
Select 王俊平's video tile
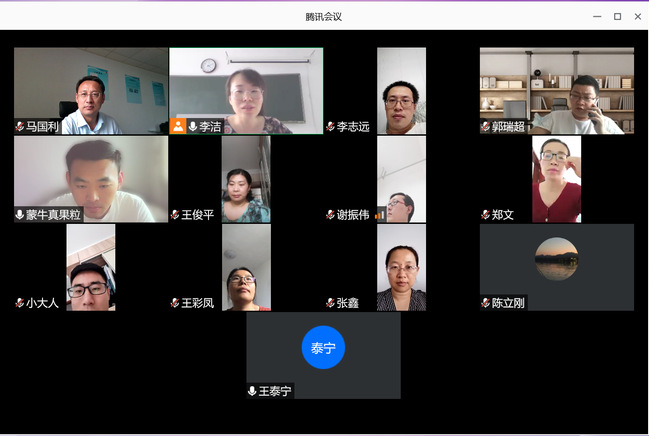click(246, 179)
